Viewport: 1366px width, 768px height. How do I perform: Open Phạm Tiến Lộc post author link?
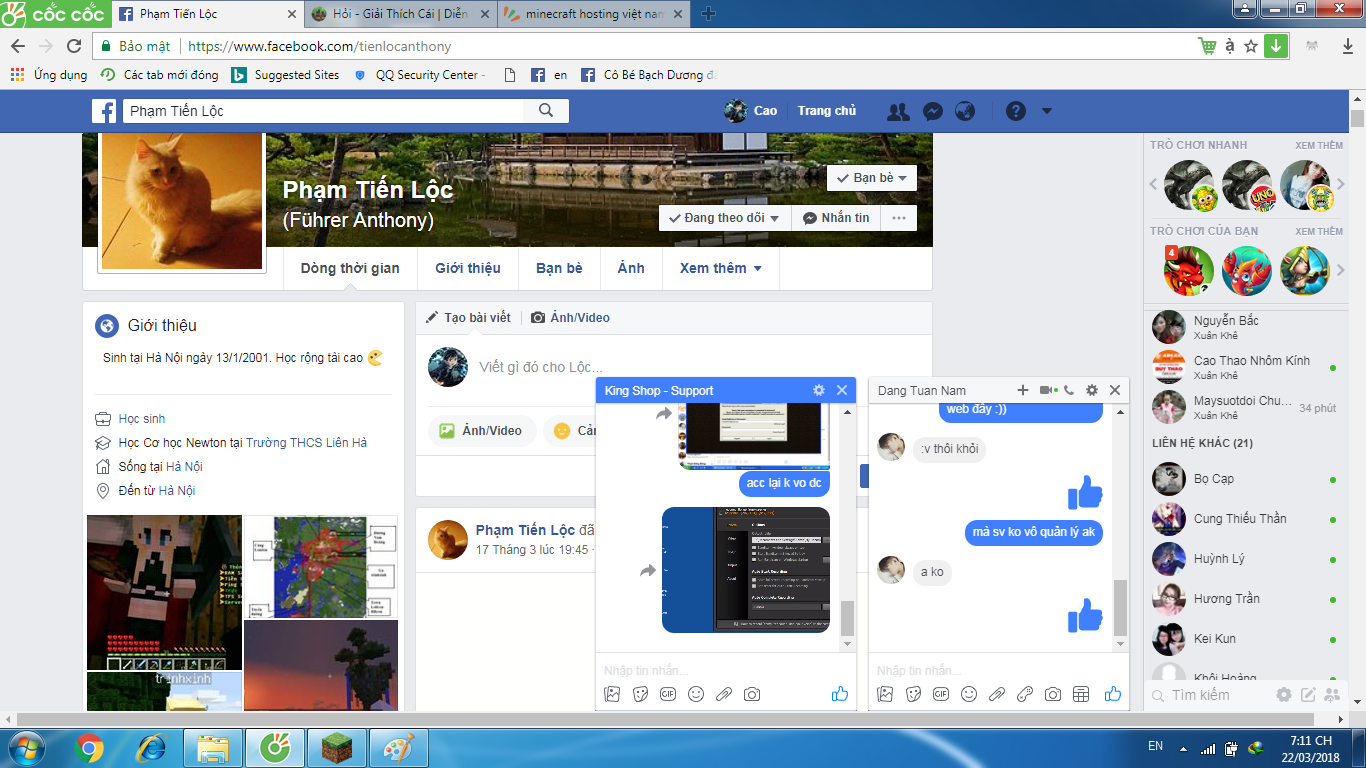point(525,530)
